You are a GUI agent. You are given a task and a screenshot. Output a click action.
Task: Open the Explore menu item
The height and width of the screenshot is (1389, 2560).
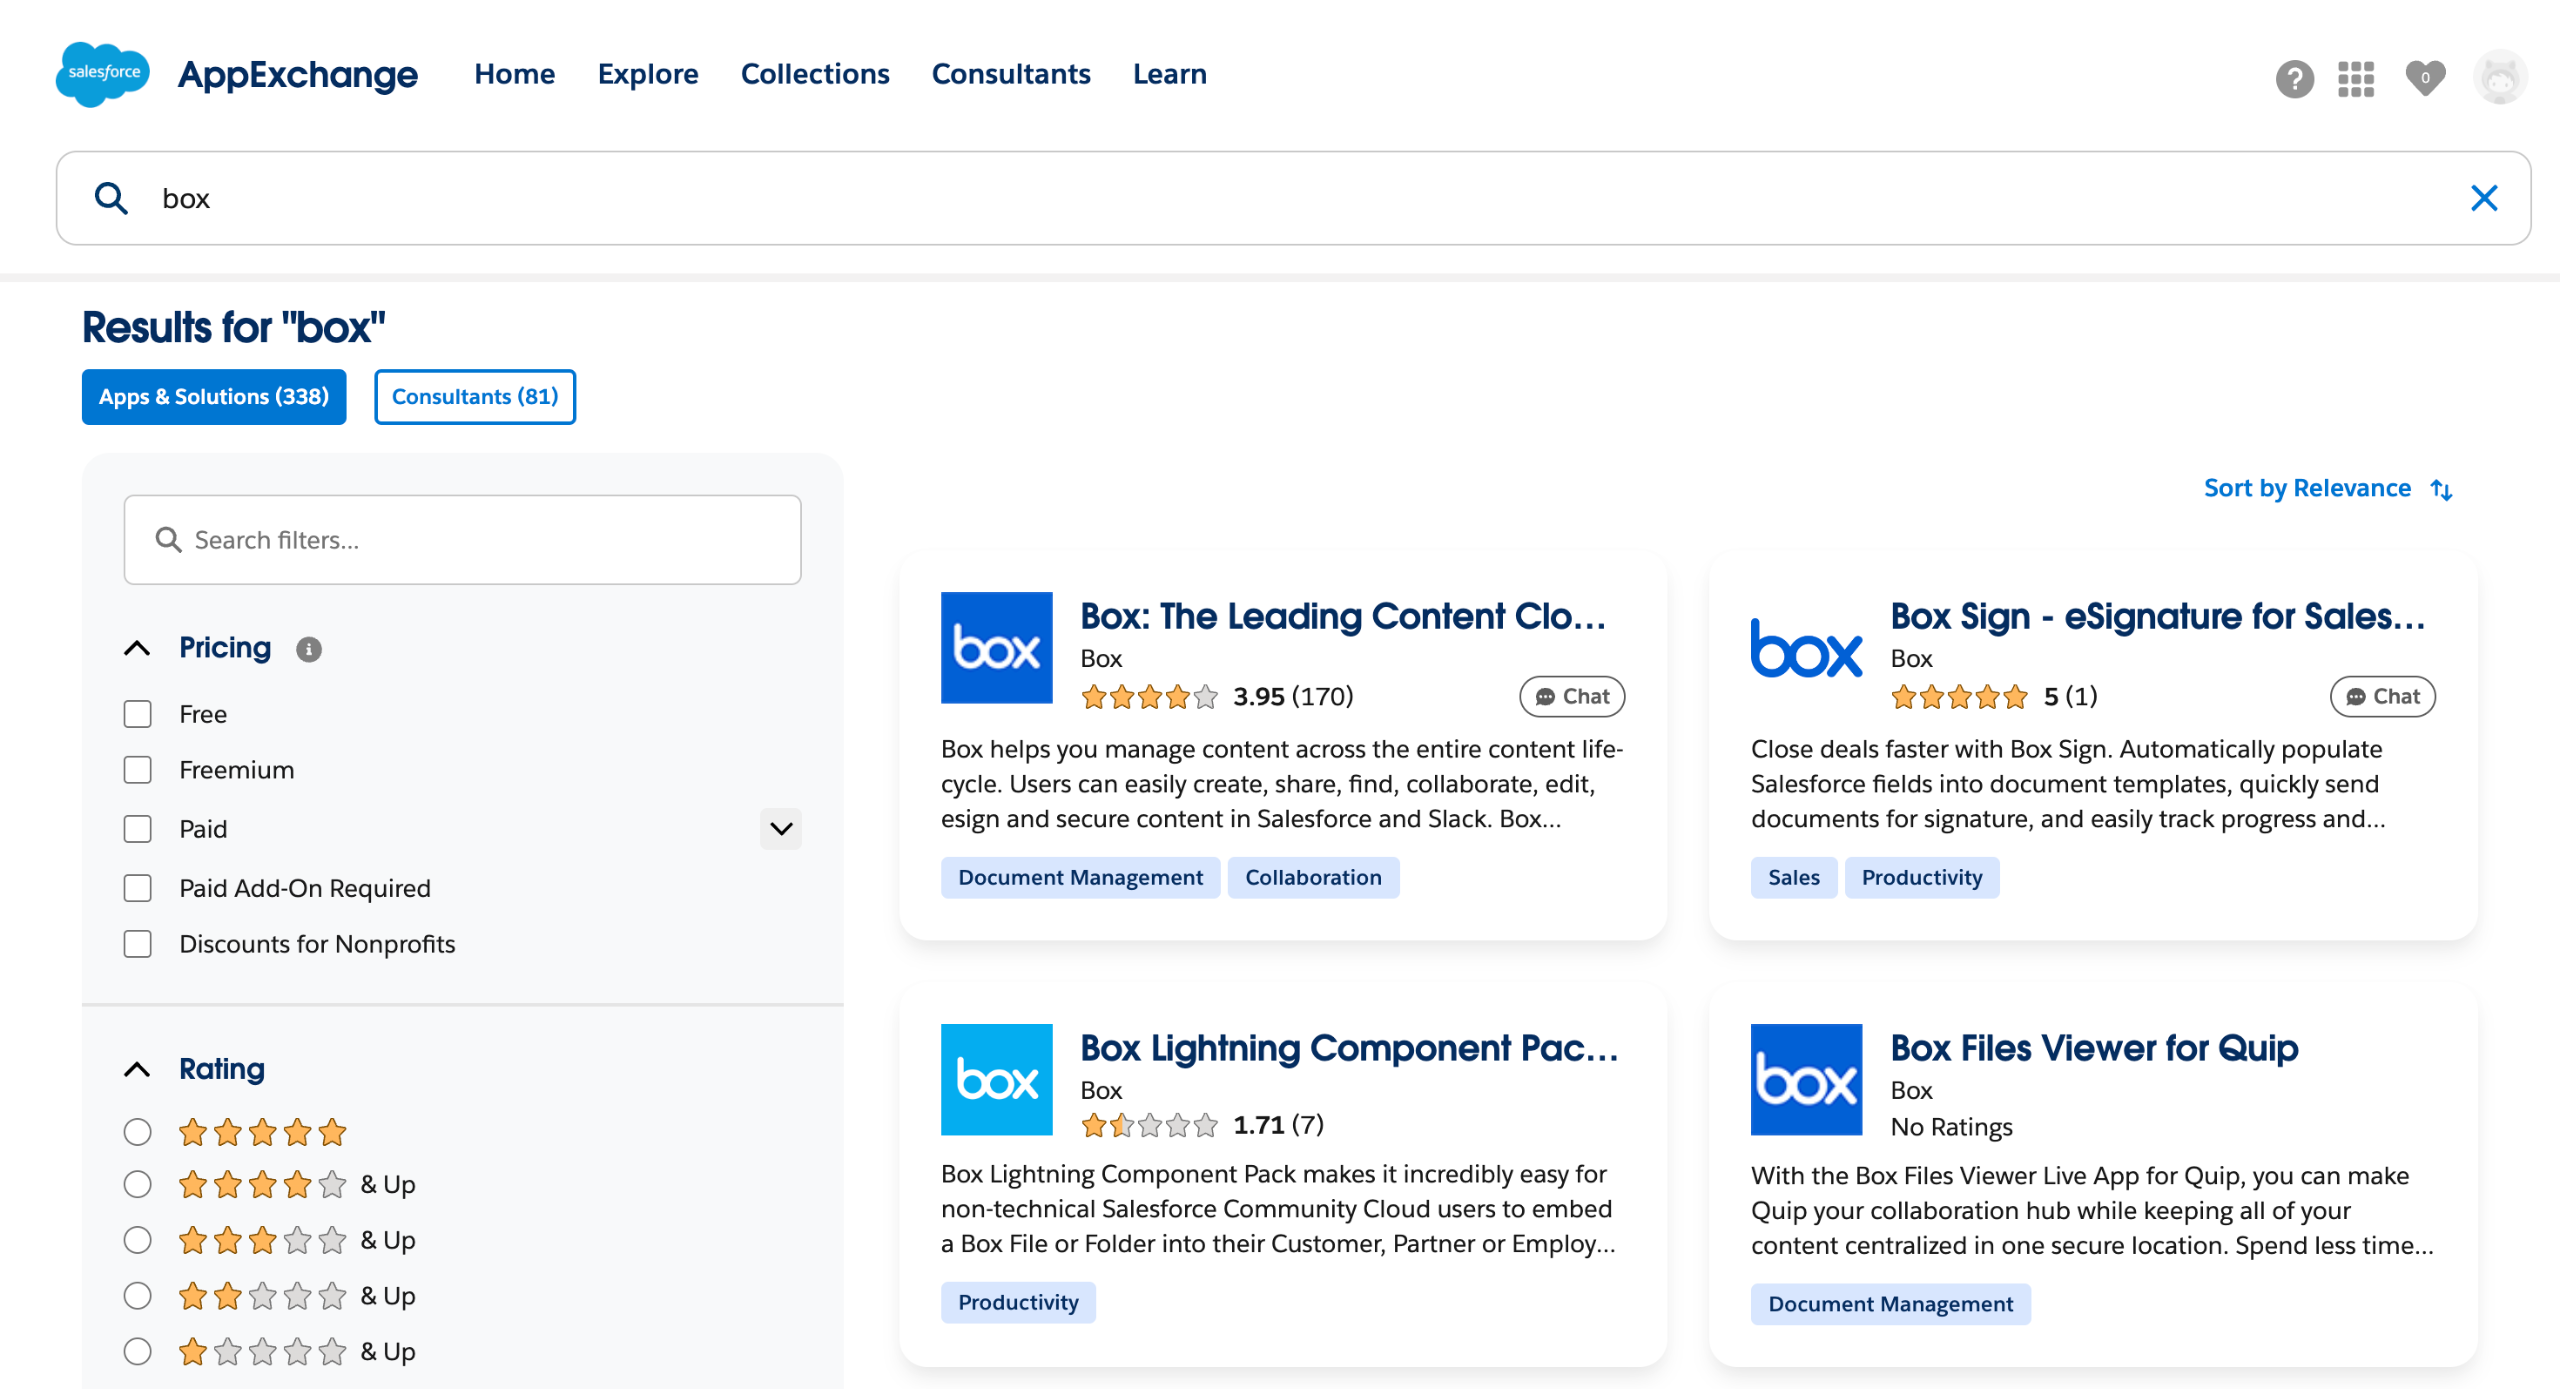(x=648, y=74)
